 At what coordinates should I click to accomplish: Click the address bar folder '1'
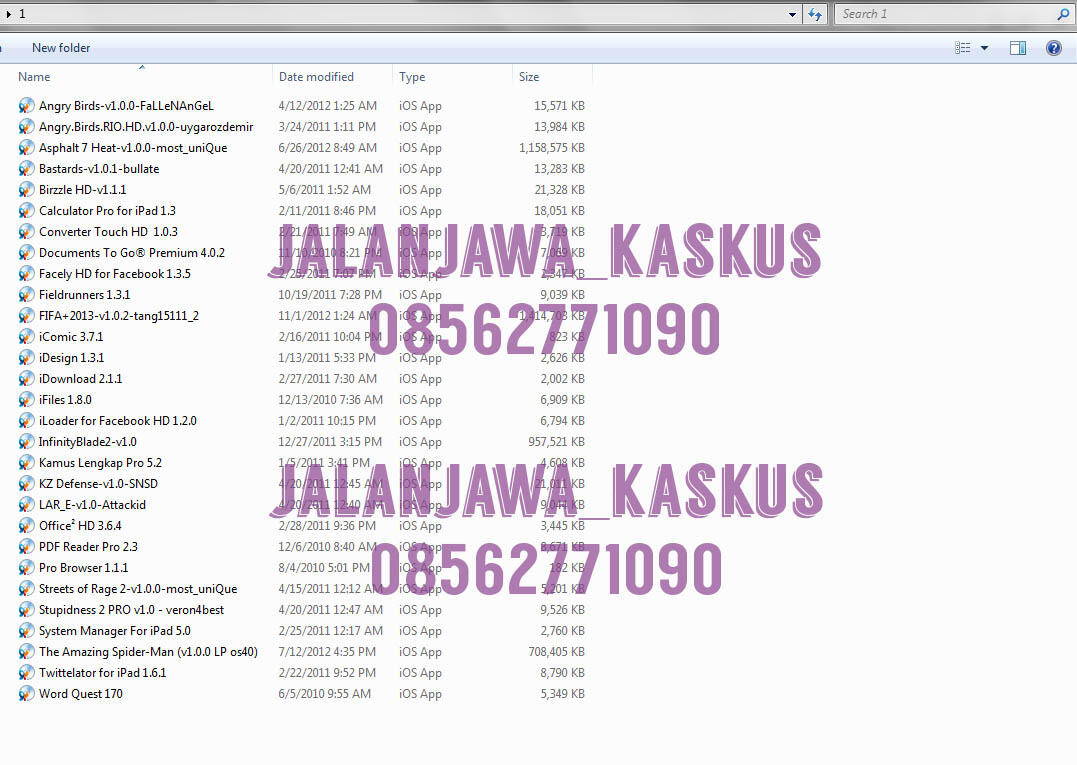(x=22, y=14)
